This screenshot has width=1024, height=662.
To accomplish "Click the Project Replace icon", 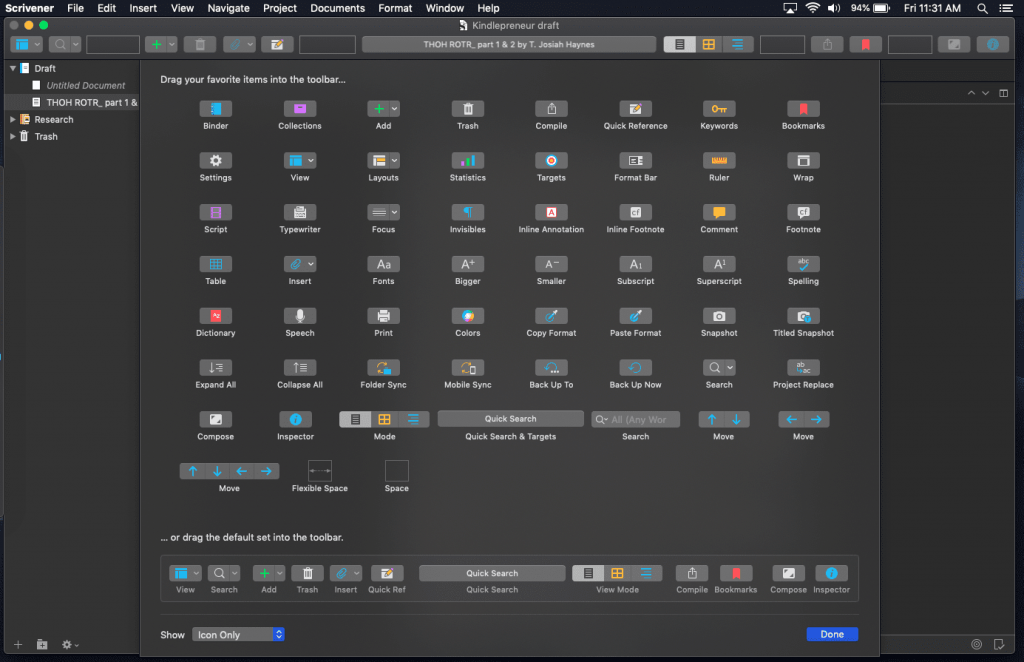I will pyautogui.click(x=803, y=368).
